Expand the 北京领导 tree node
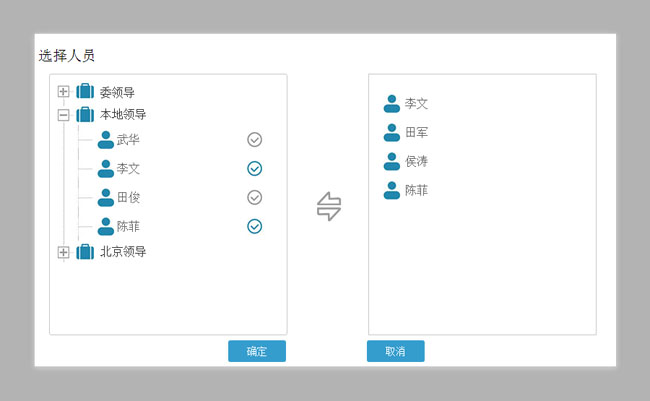The height and width of the screenshot is (401, 650). coord(64,252)
